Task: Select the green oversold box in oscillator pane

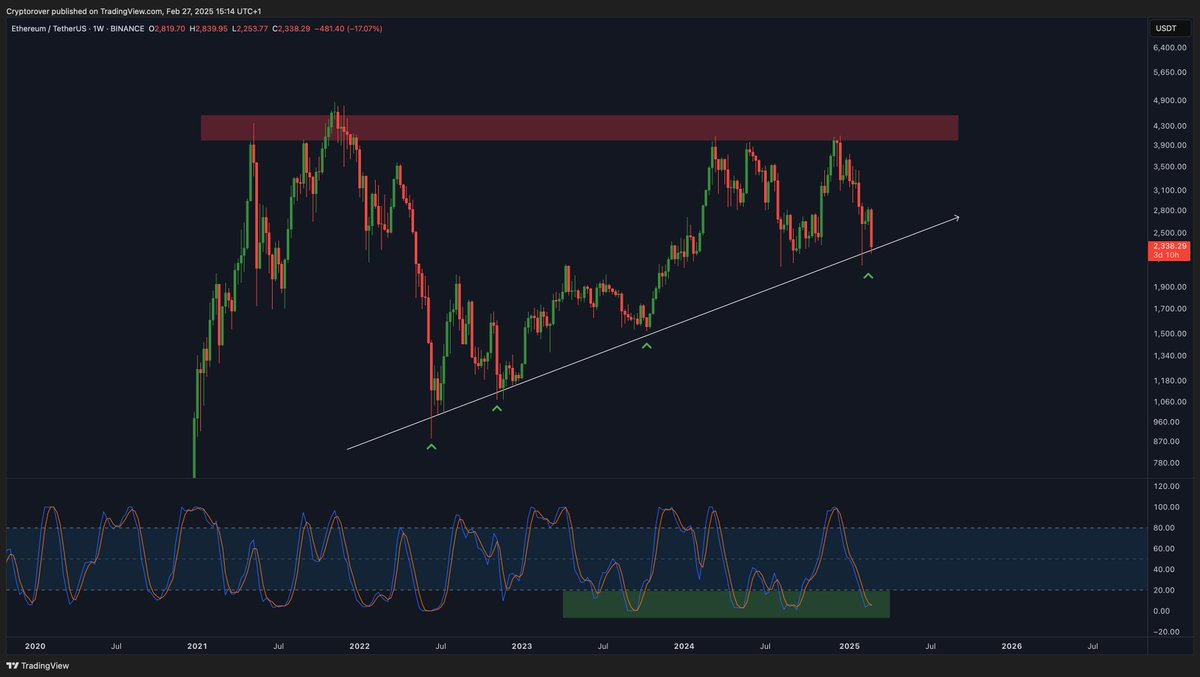Action: pos(725,603)
